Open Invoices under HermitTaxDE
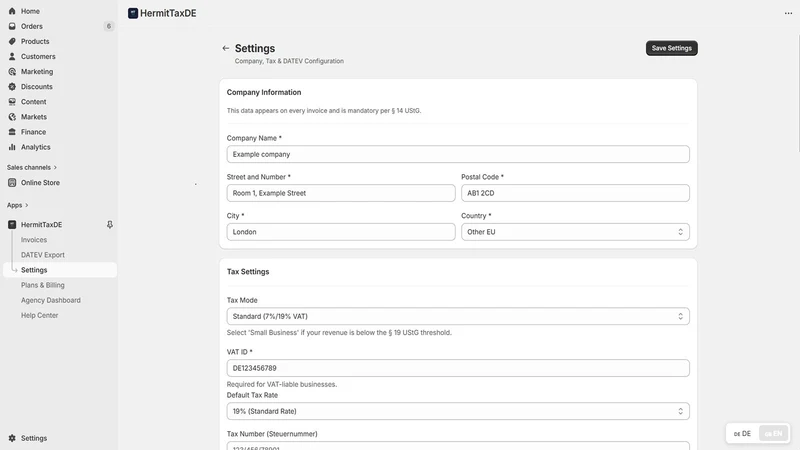The width and height of the screenshot is (800, 450). point(34,240)
